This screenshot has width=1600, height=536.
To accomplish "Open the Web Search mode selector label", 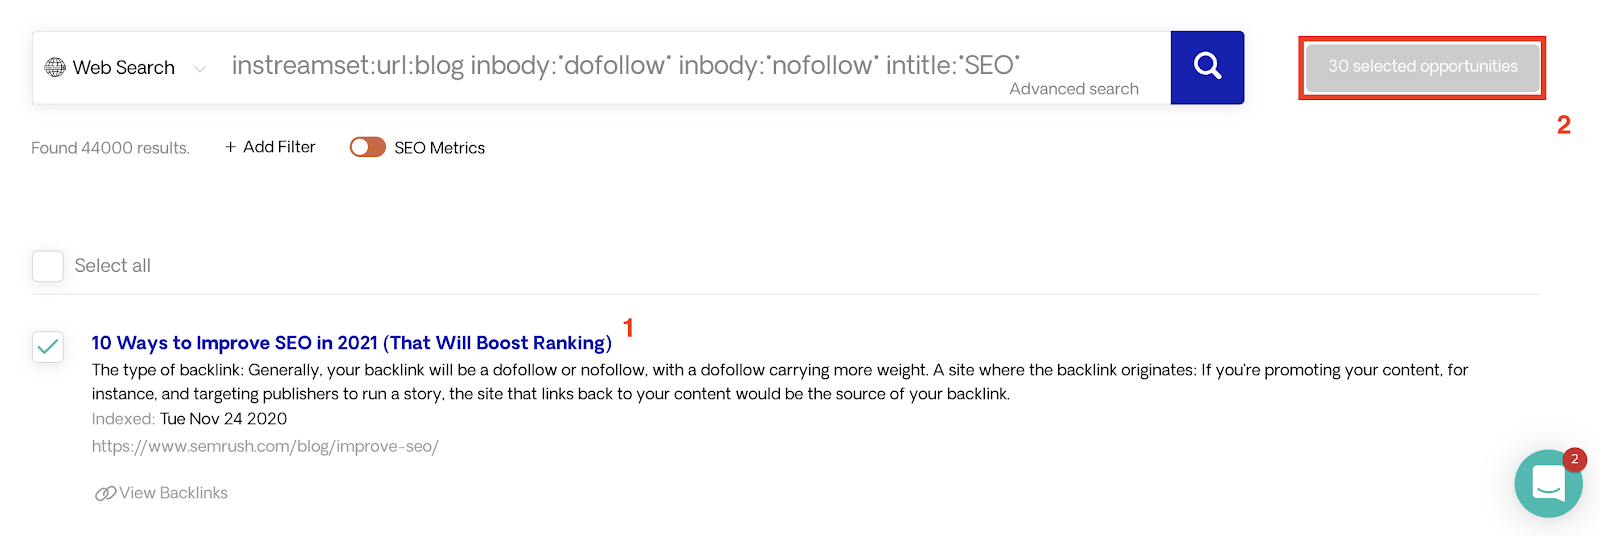I will 124,67.
